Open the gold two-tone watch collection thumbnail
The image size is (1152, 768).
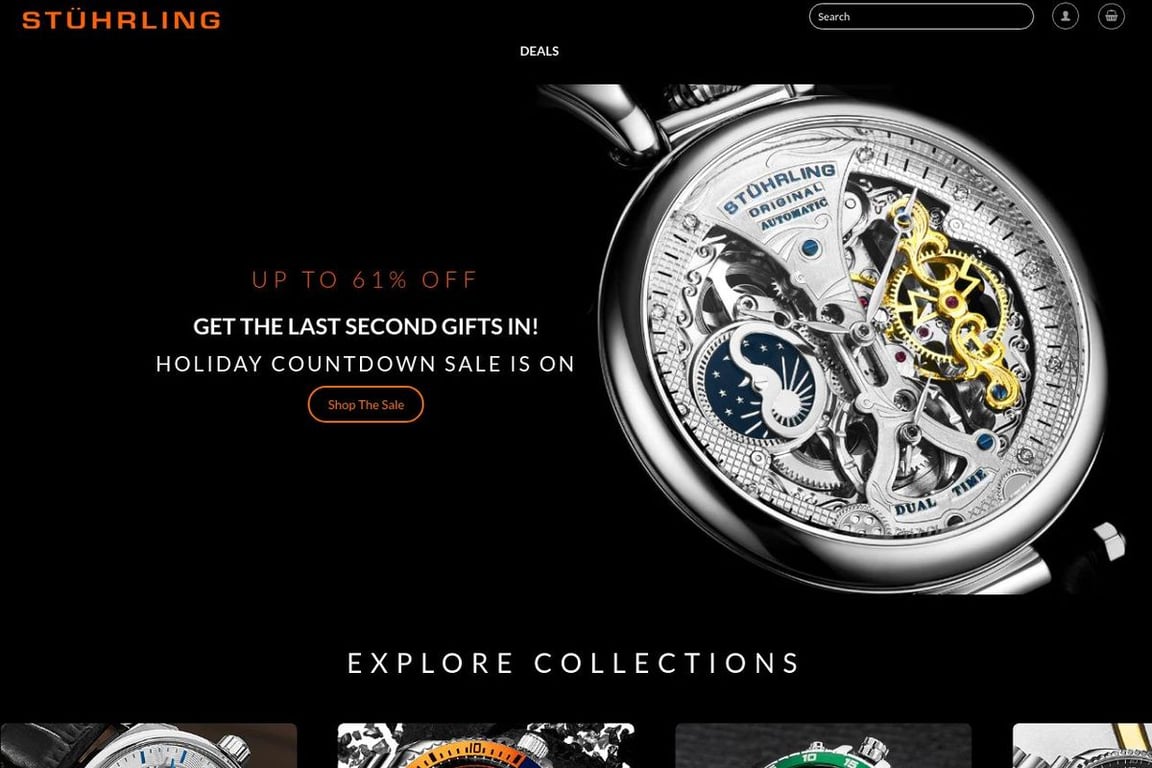pyautogui.click(x=1082, y=745)
